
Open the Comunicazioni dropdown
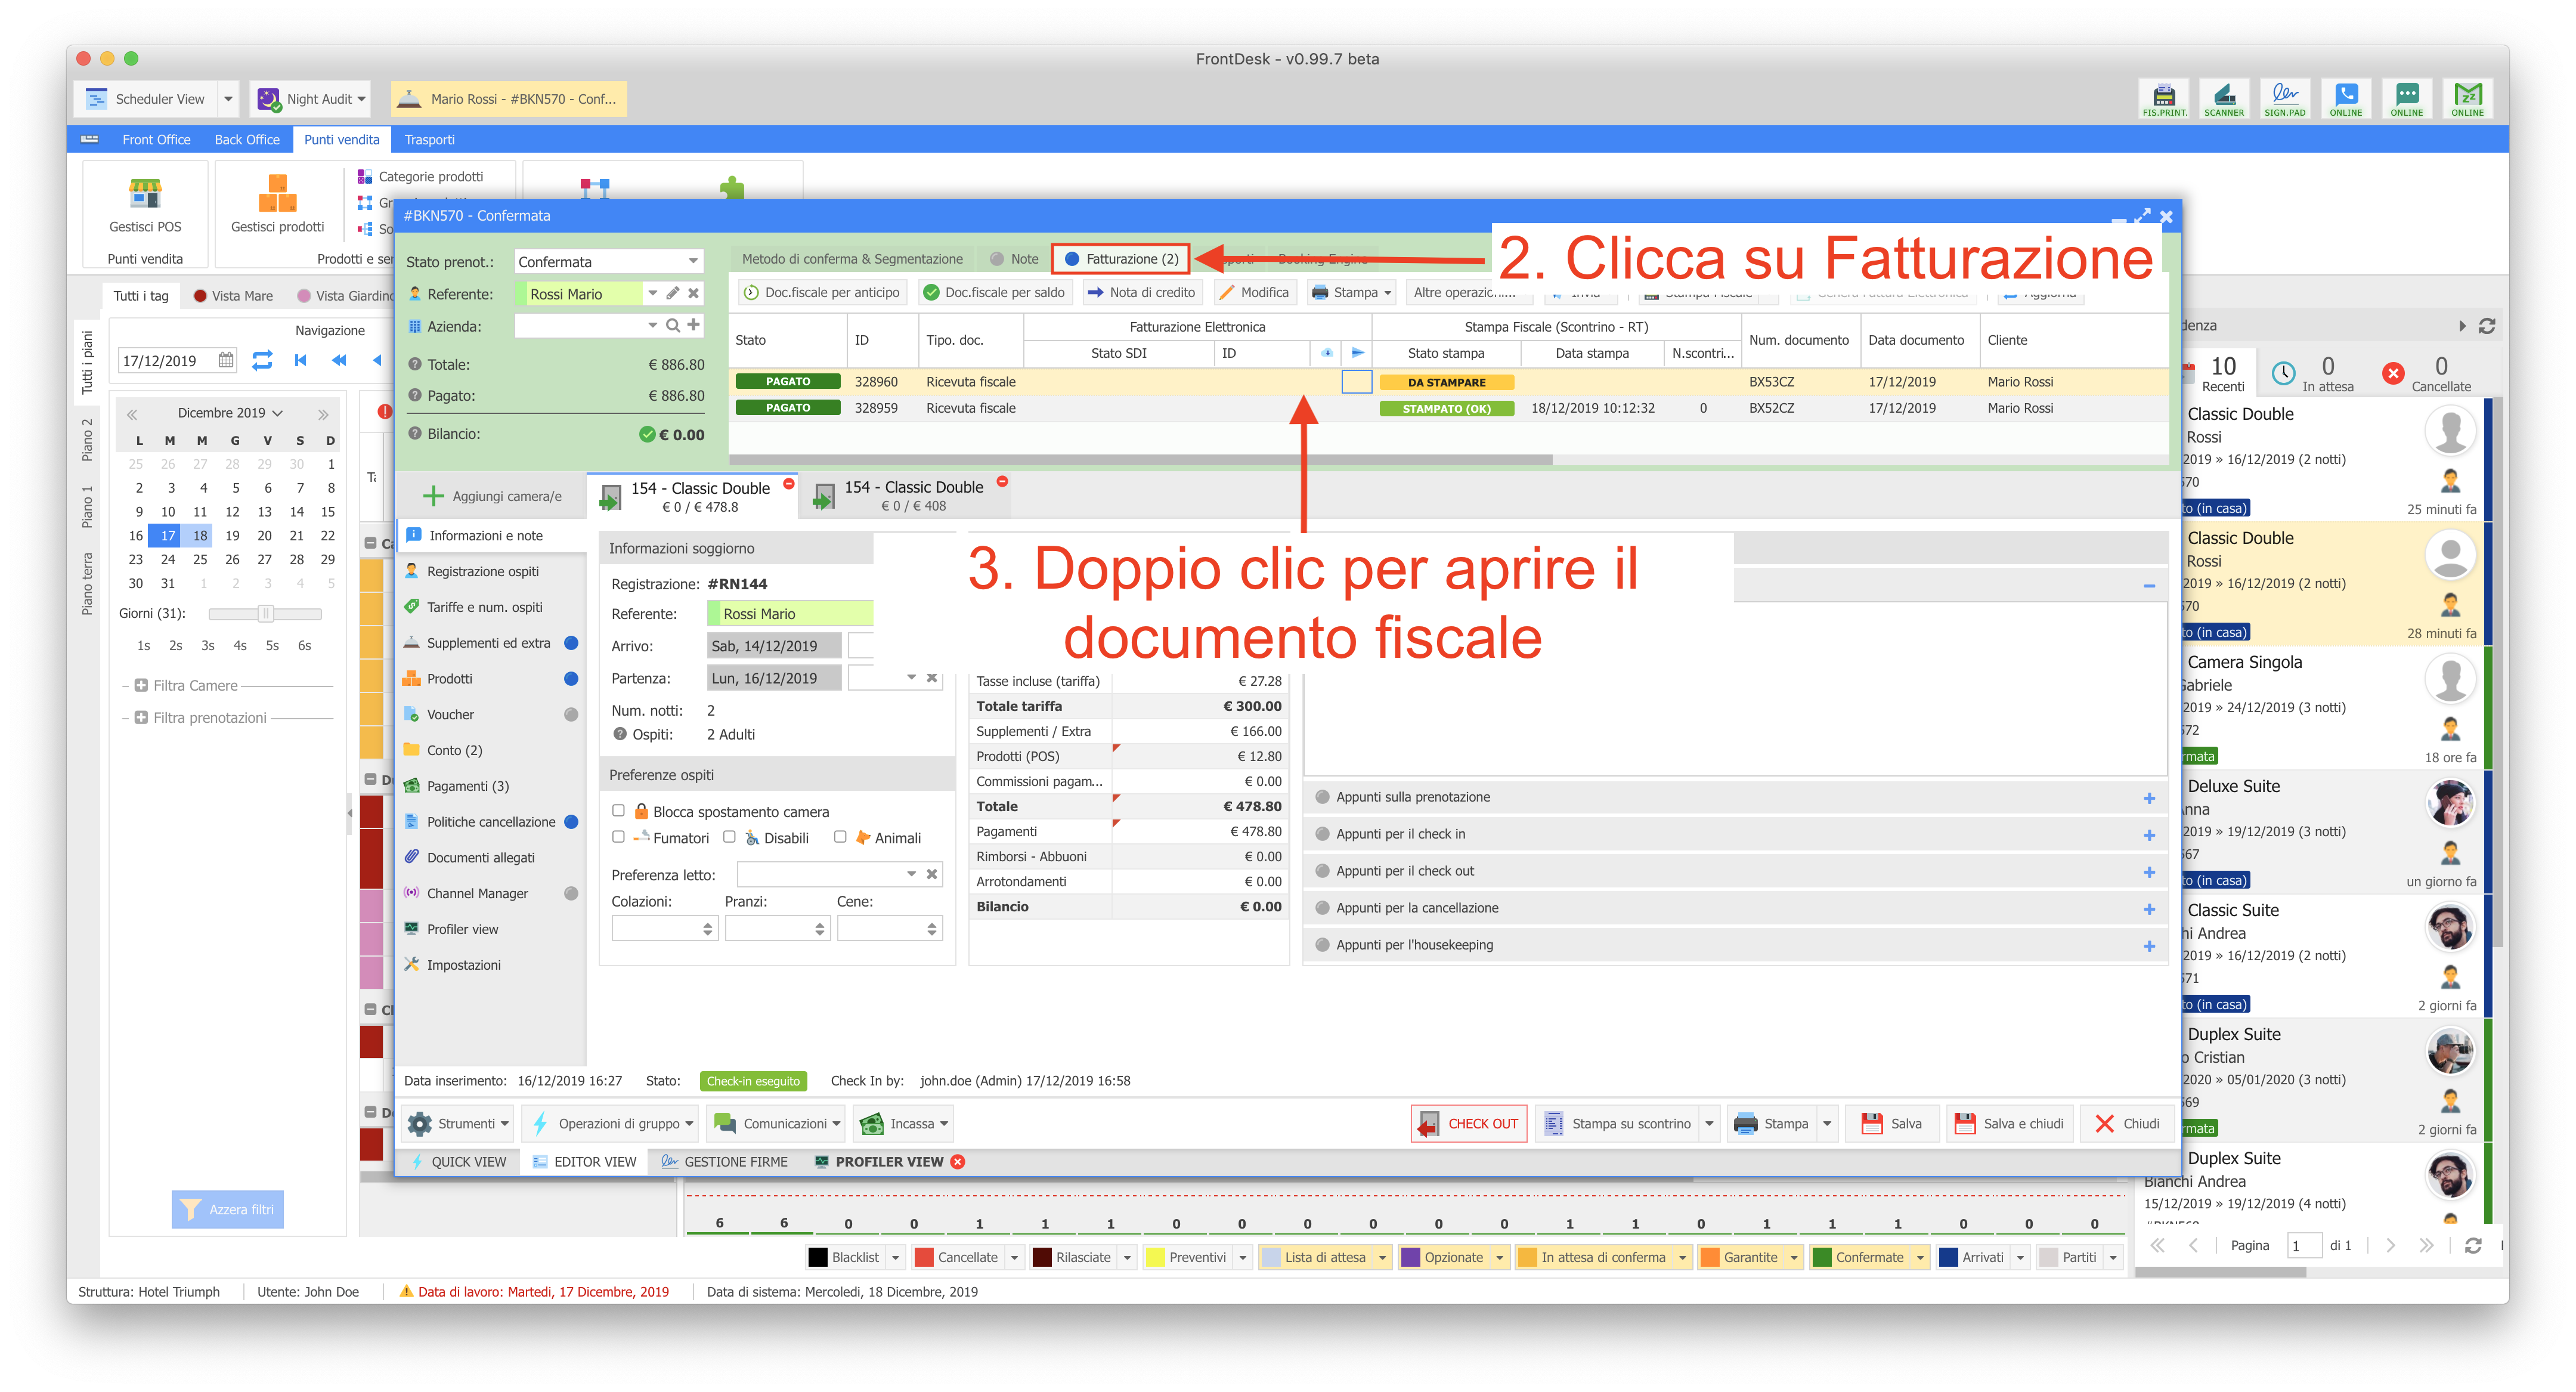point(777,1123)
